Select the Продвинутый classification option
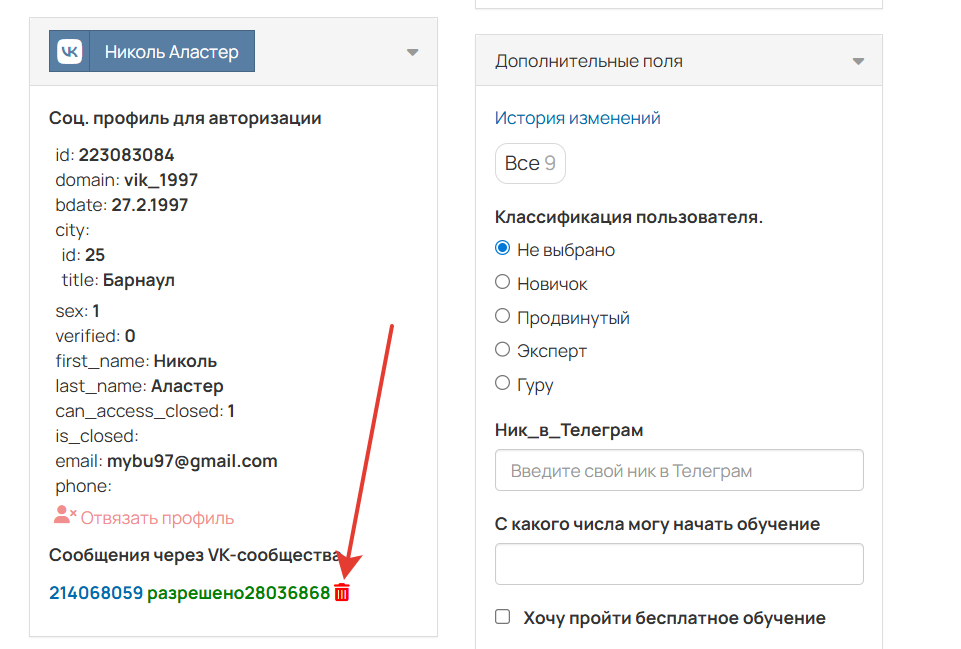The image size is (961, 649). [x=502, y=317]
